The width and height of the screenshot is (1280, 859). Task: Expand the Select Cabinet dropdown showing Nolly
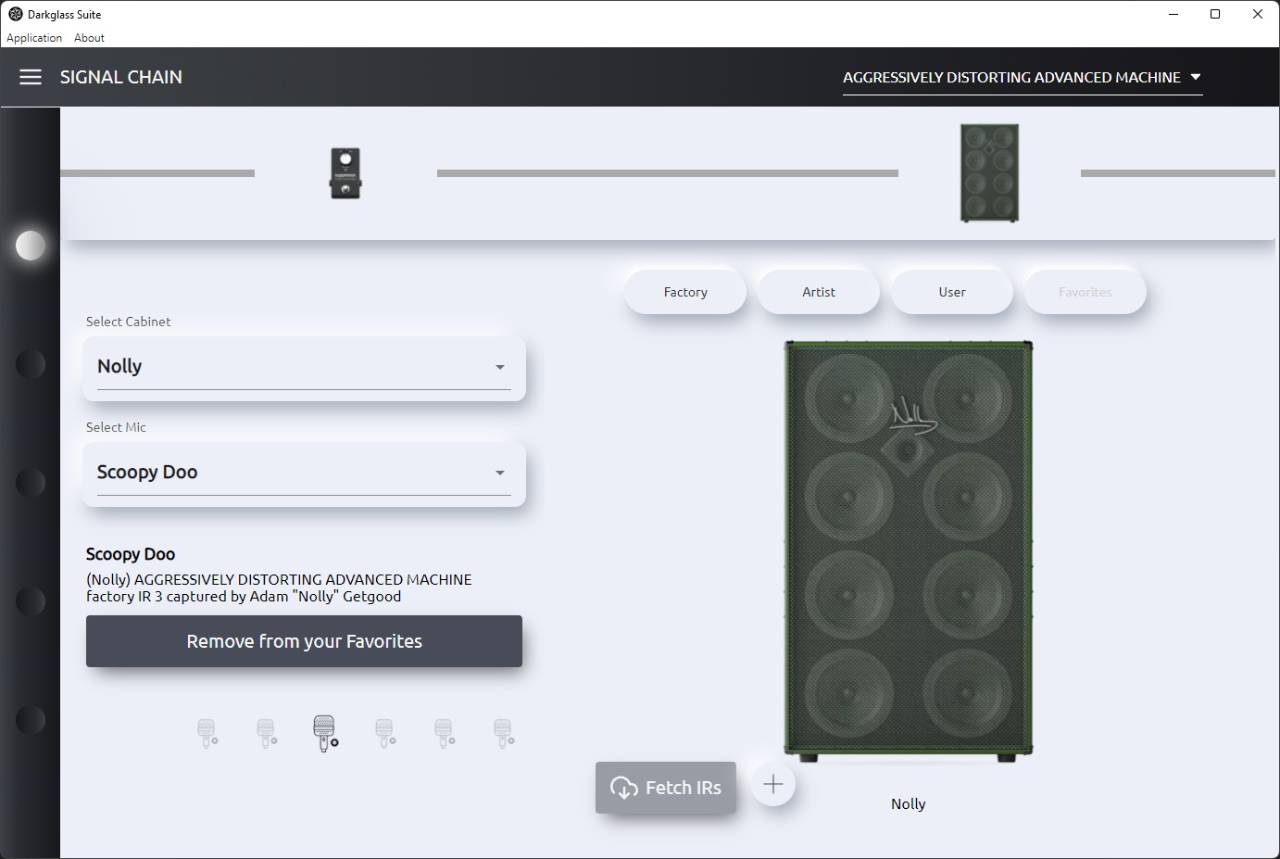(304, 367)
